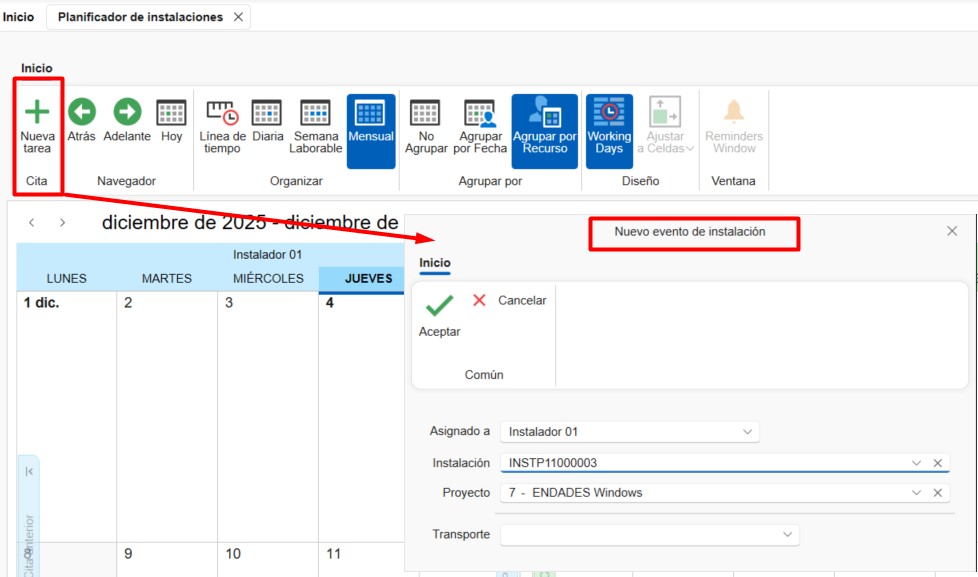The image size is (978, 577).
Task: Open the Reminders Window bell icon
Action: click(734, 112)
